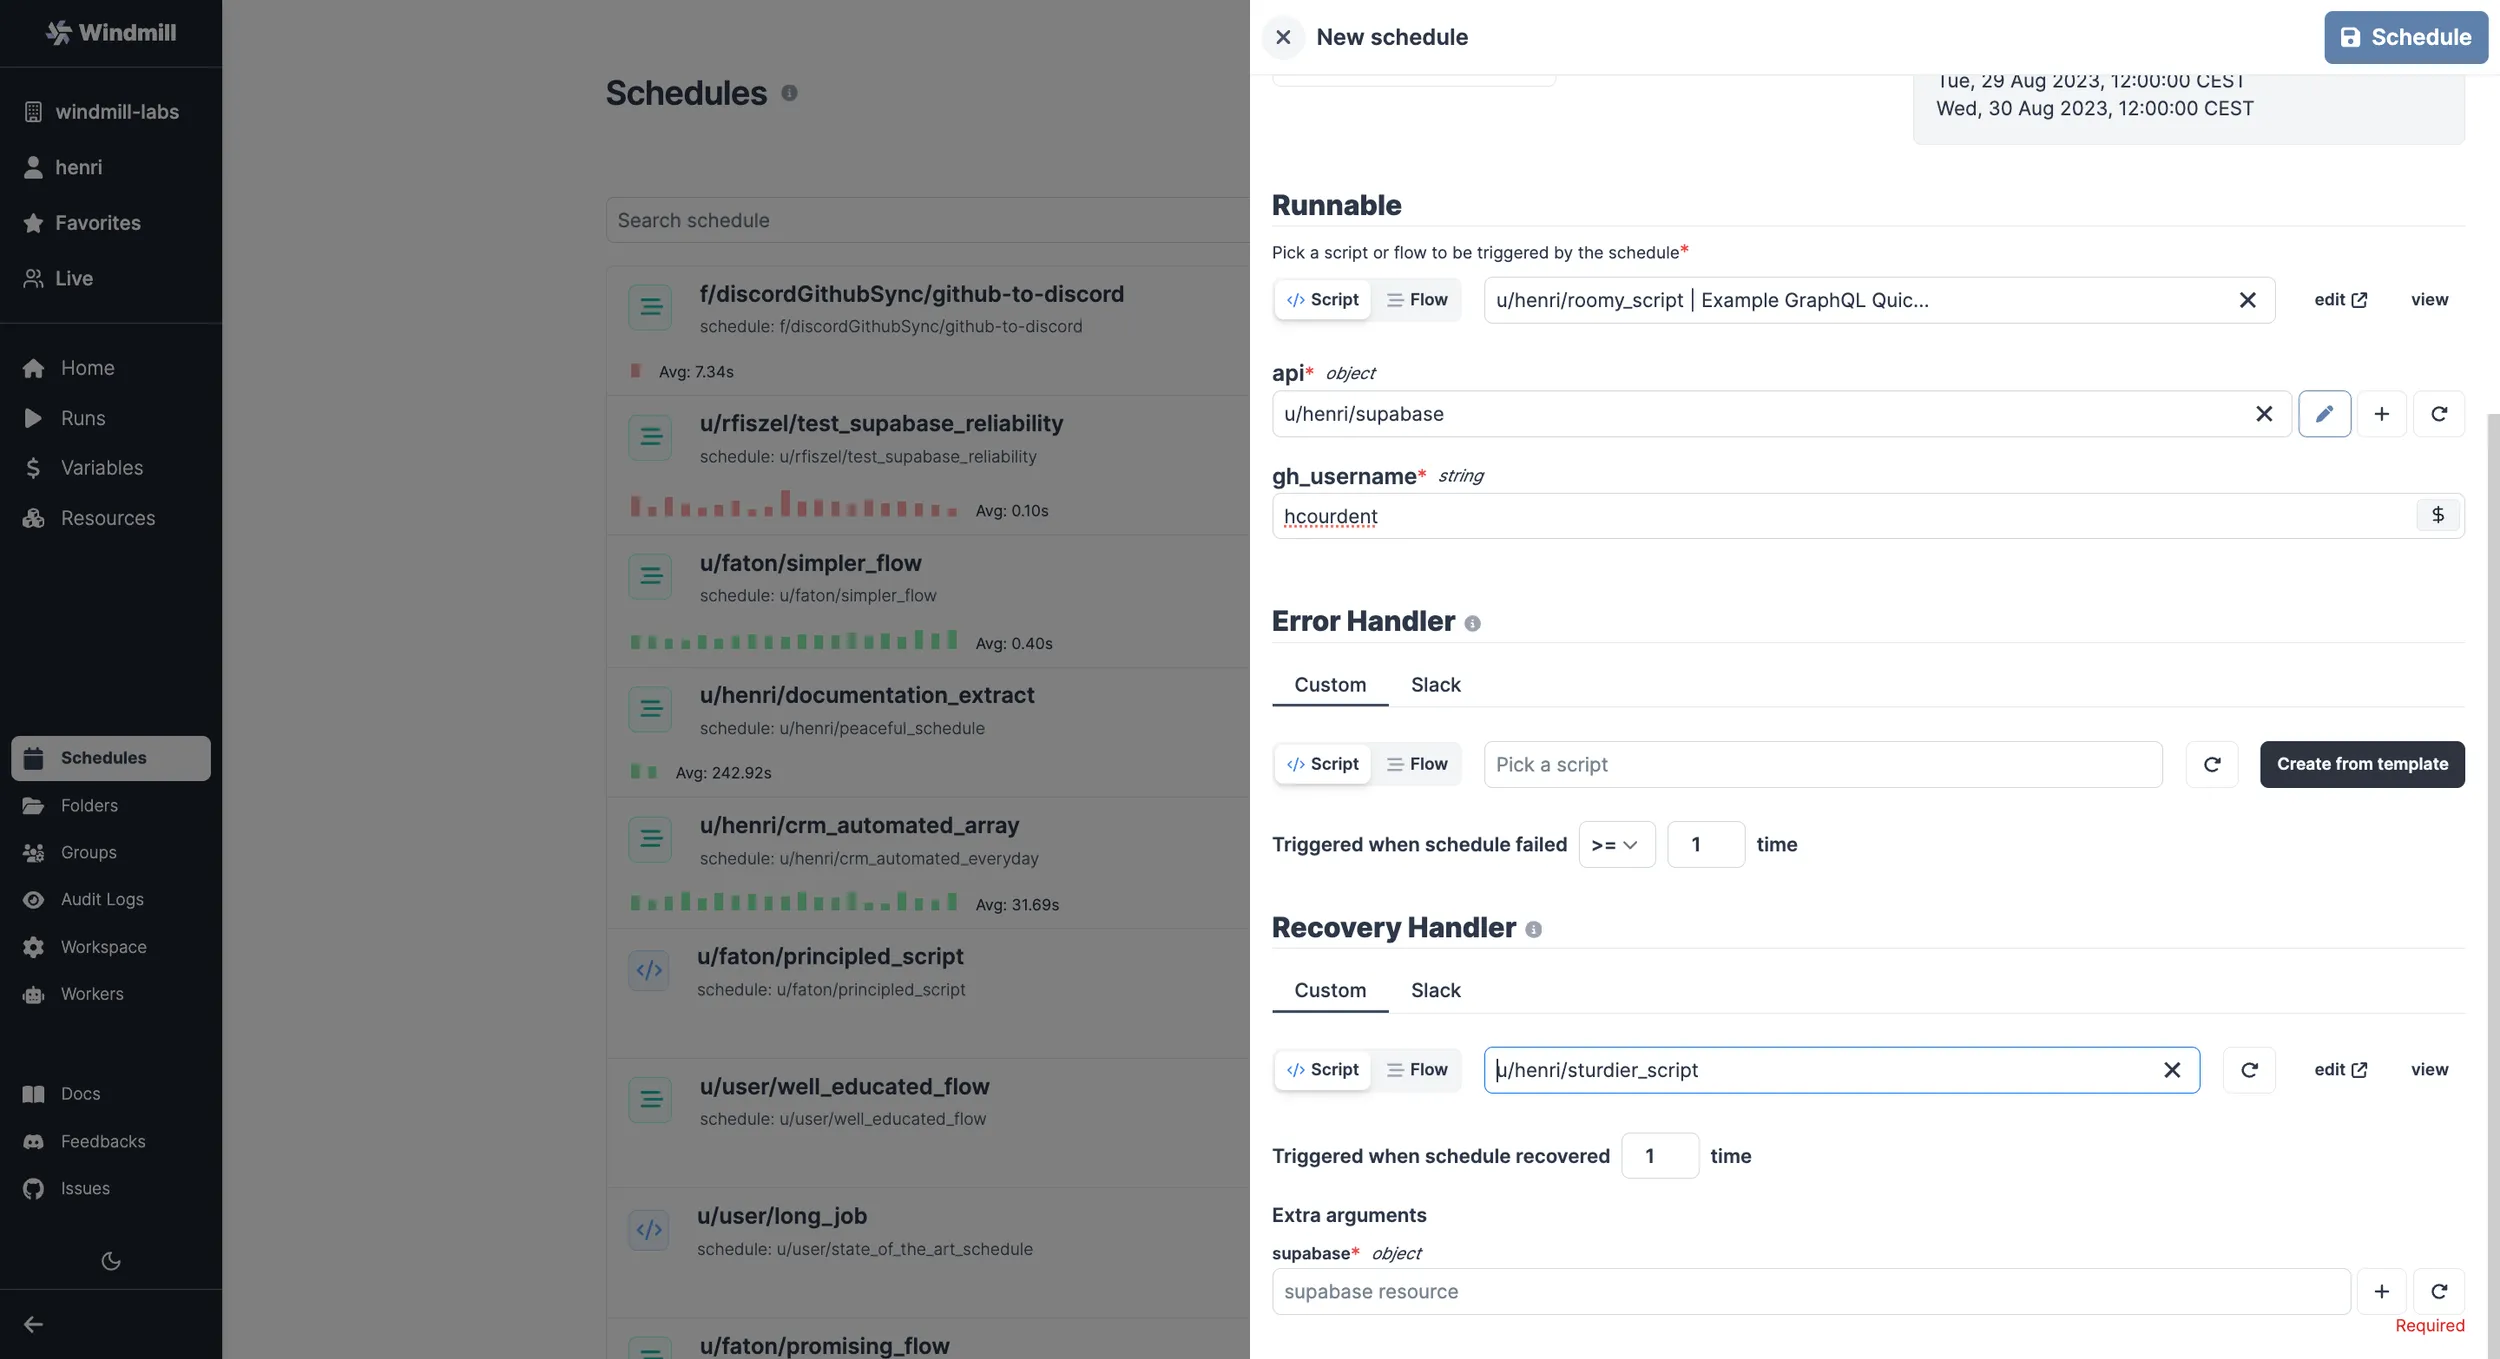Add a new resource with the plus icon

click(2381, 413)
